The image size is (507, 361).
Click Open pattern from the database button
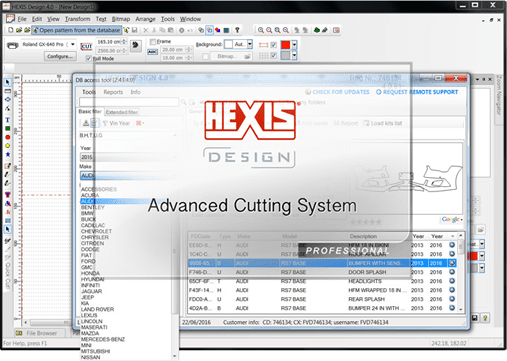tap(76, 30)
